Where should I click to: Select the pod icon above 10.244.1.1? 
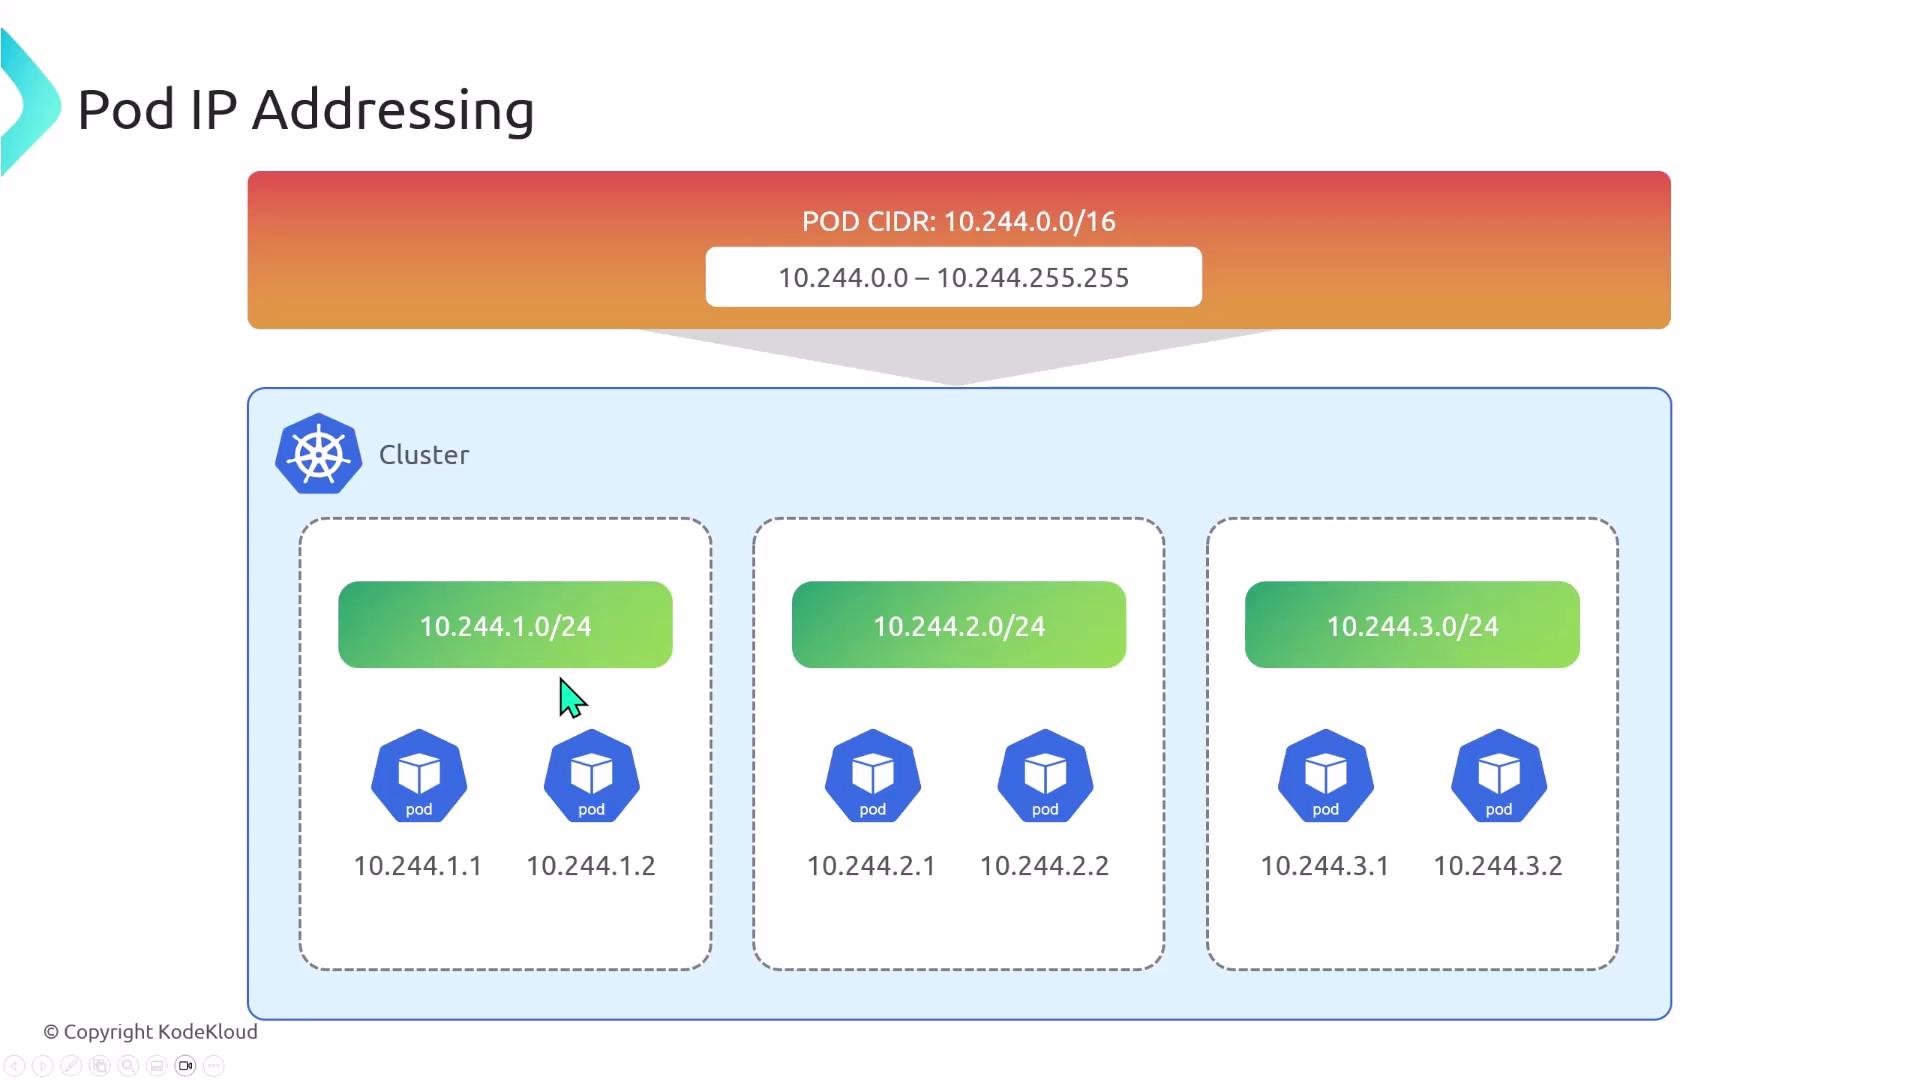pyautogui.click(x=419, y=777)
